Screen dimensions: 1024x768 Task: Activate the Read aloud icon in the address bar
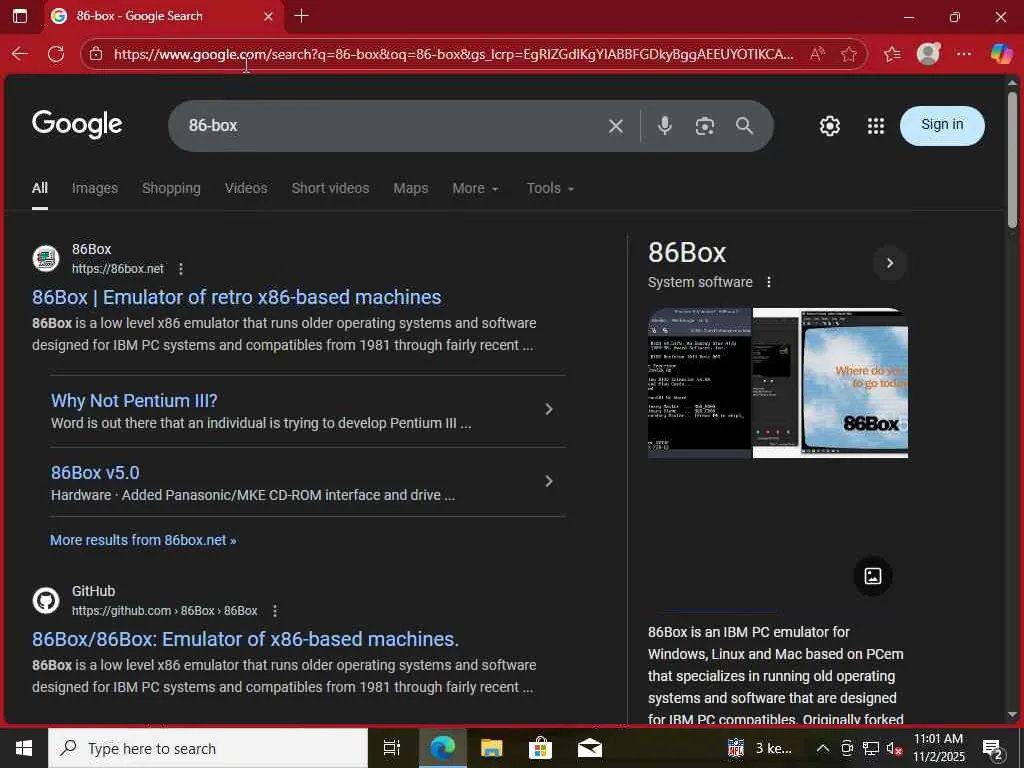click(x=817, y=54)
